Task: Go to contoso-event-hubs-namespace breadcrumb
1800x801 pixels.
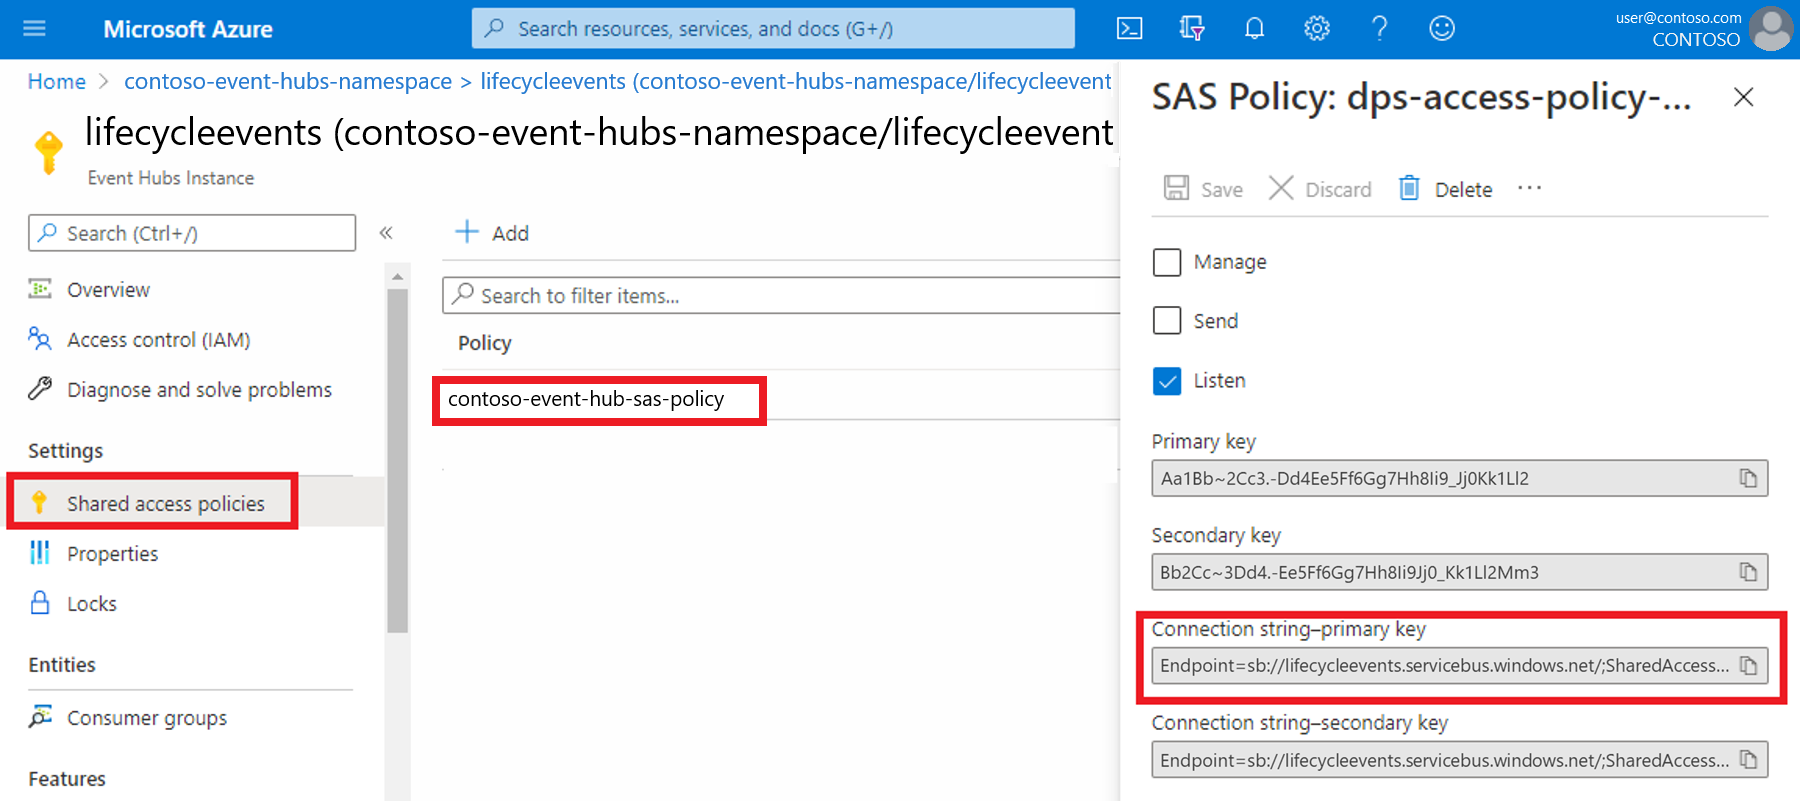Action: coord(288,81)
